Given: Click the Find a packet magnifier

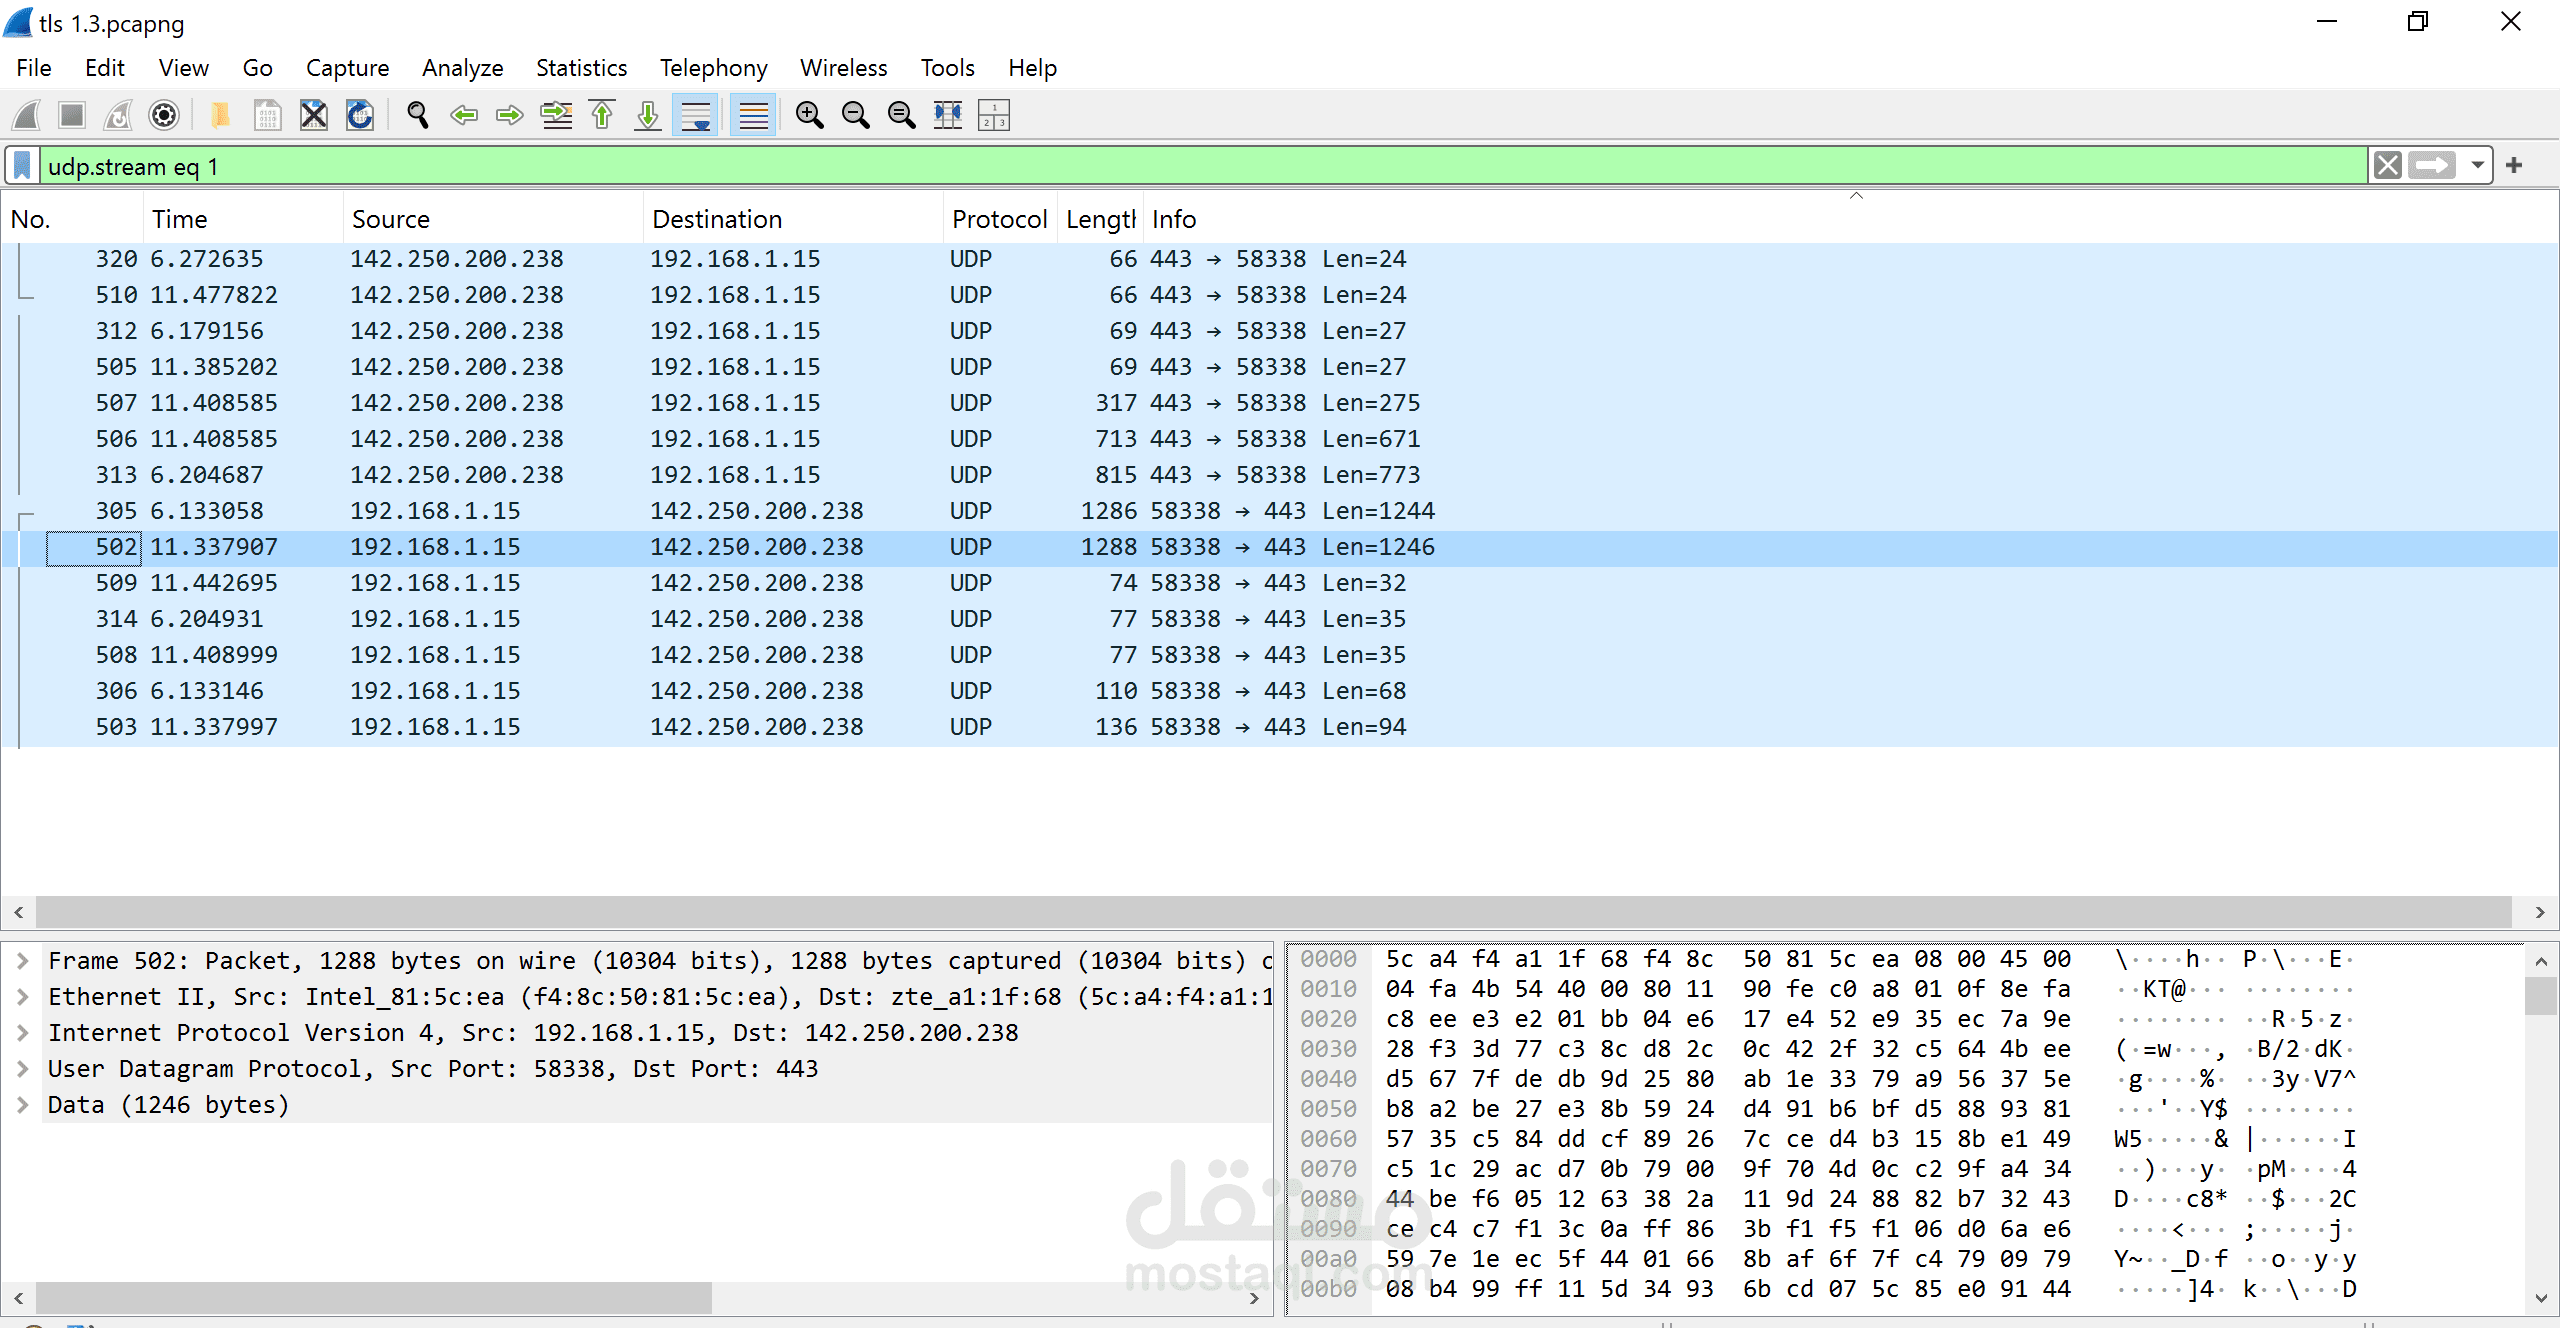Looking at the screenshot, I should pyautogui.click(x=418, y=116).
